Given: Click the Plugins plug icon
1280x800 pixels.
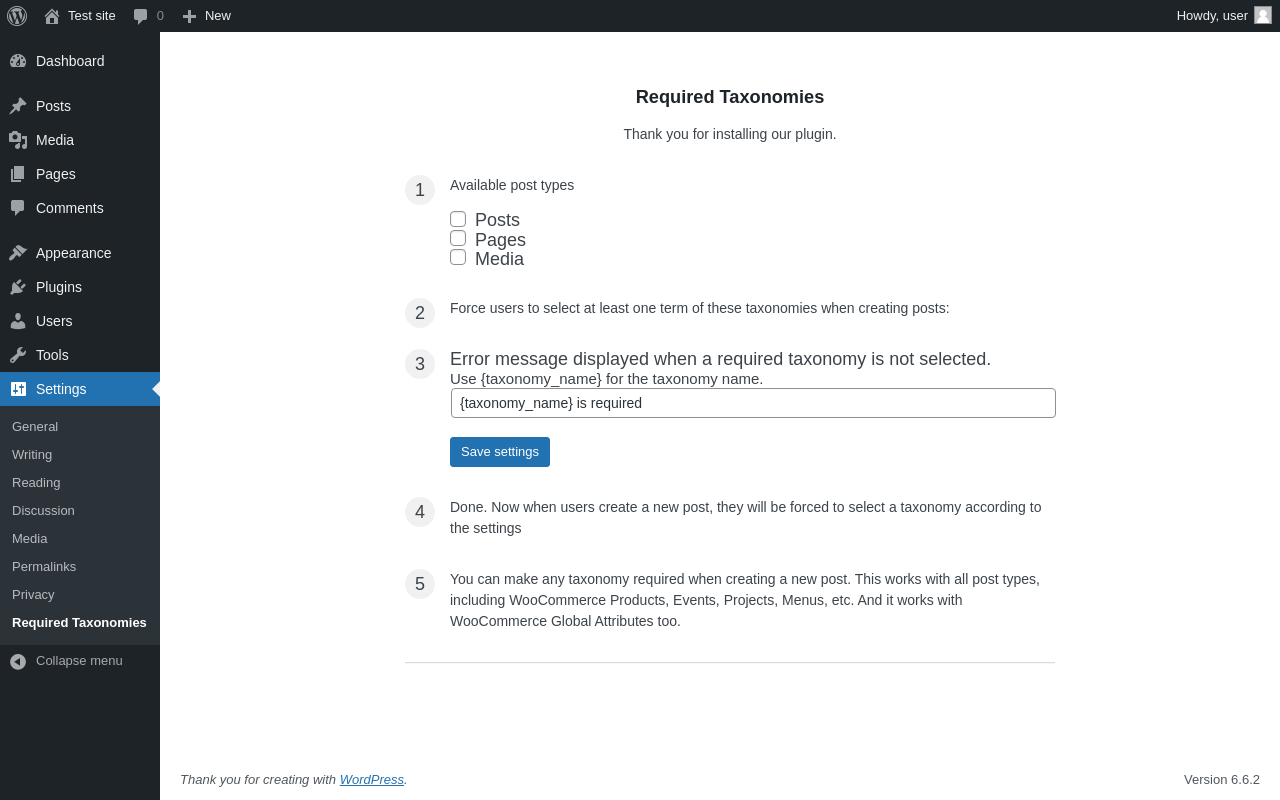Looking at the screenshot, I should [18, 287].
